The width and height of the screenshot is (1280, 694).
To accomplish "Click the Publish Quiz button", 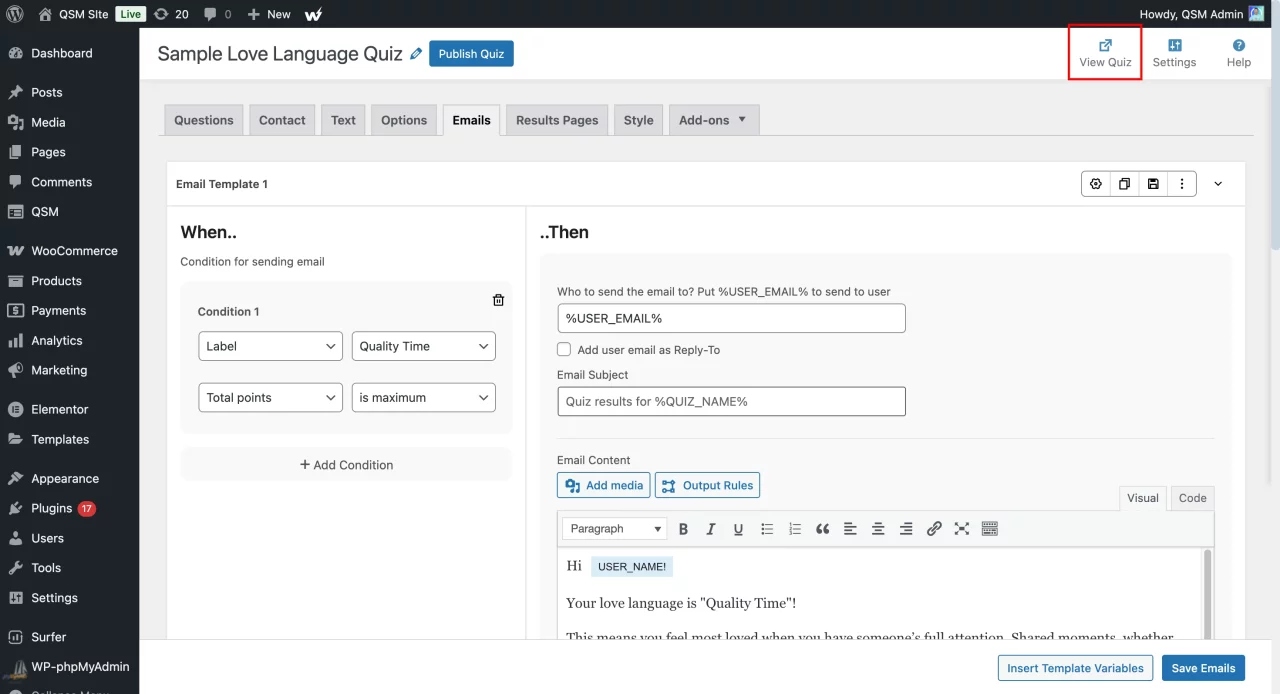I will 471,53.
